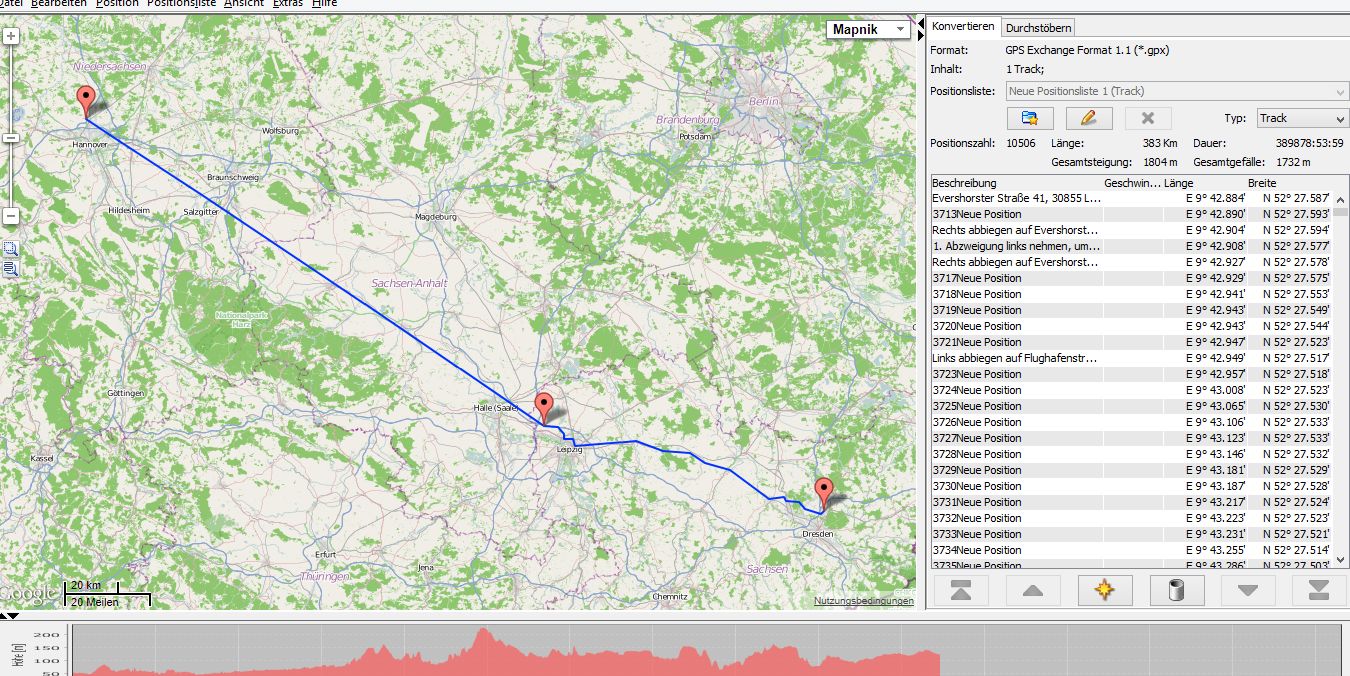Click the delete position trash cylinder button
1350x676 pixels.
click(x=1176, y=590)
